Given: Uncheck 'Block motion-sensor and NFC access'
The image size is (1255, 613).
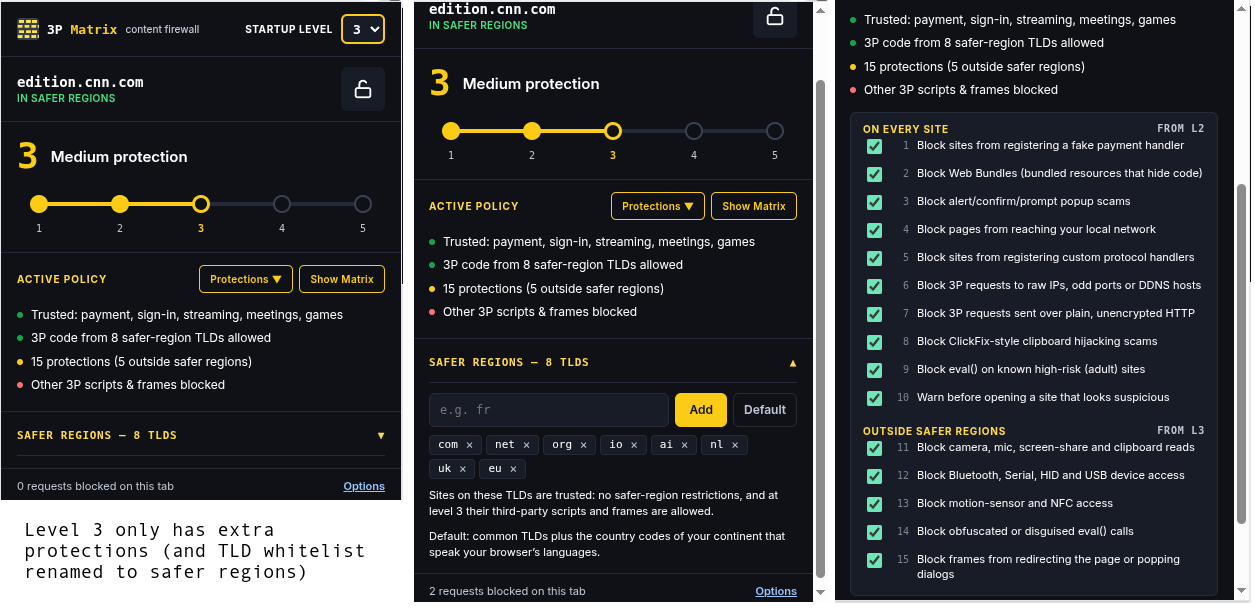Looking at the screenshot, I should 874,504.
